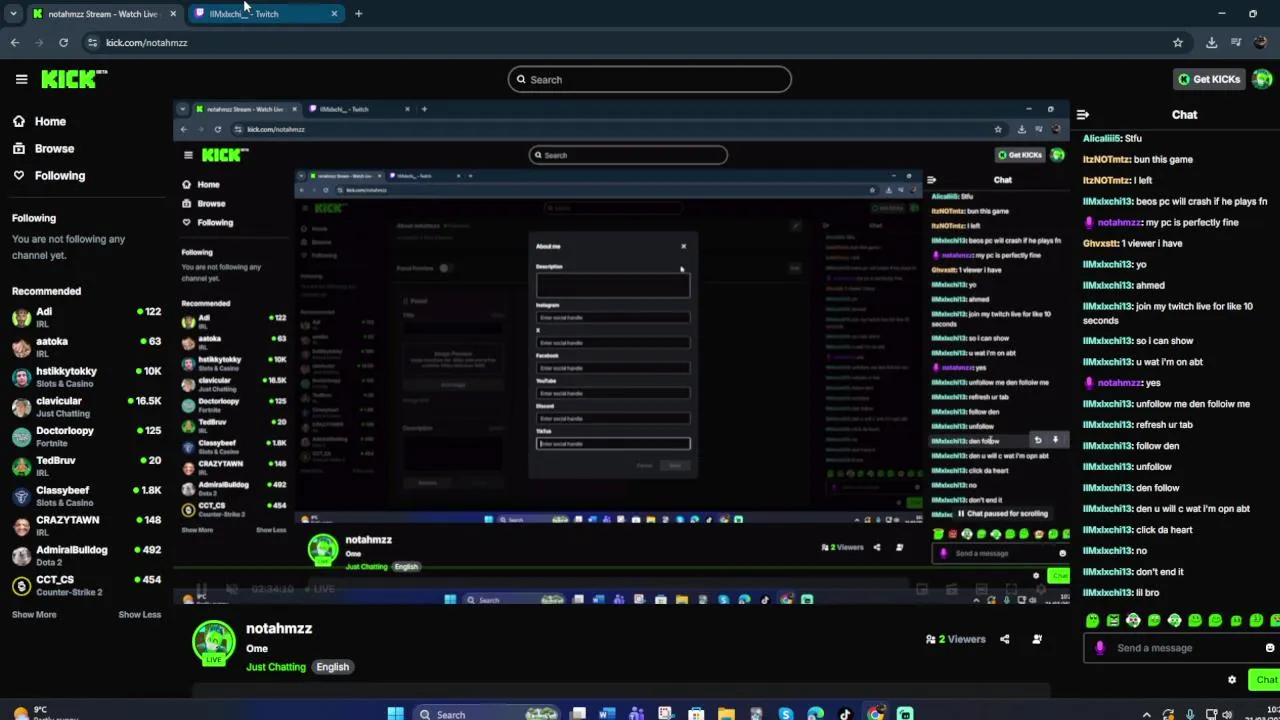Screen dimensions: 1280x720
Task: Click the Chrome back arrow
Action: [x=15, y=42]
